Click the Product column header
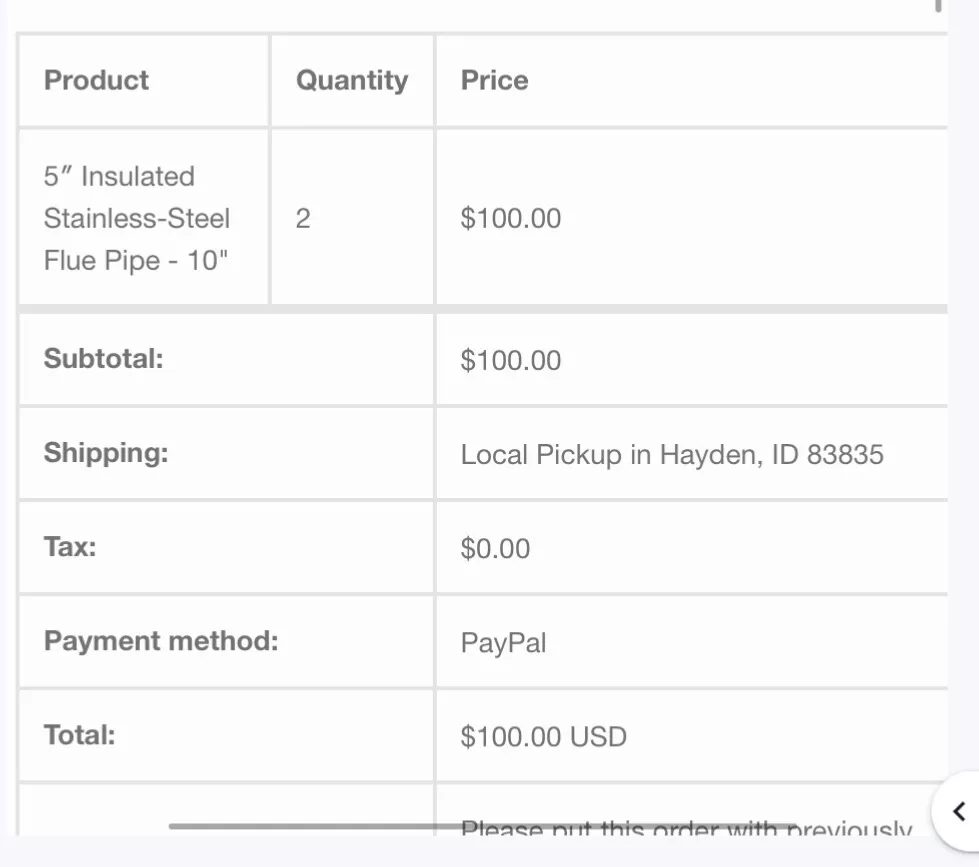 pyautogui.click(x=96, y=80)
